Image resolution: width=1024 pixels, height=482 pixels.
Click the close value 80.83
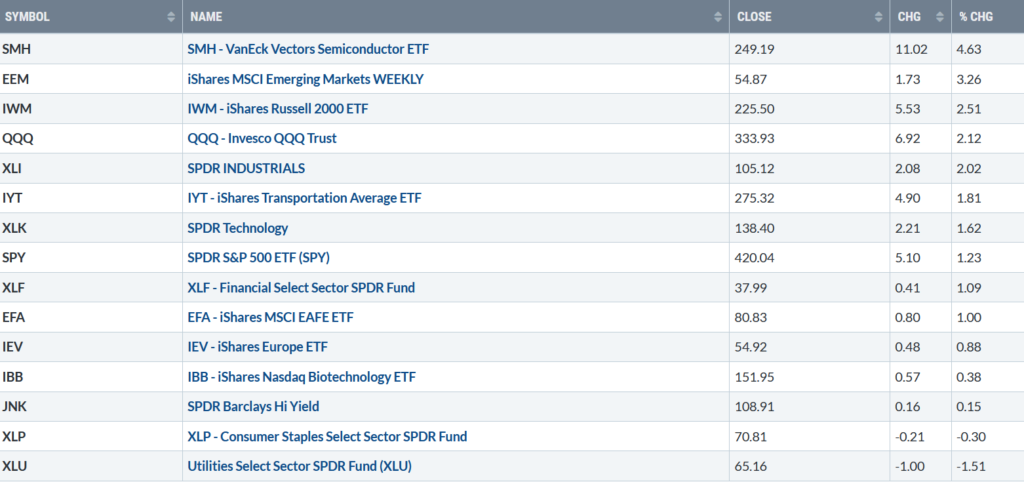click(x=752, y=317)
